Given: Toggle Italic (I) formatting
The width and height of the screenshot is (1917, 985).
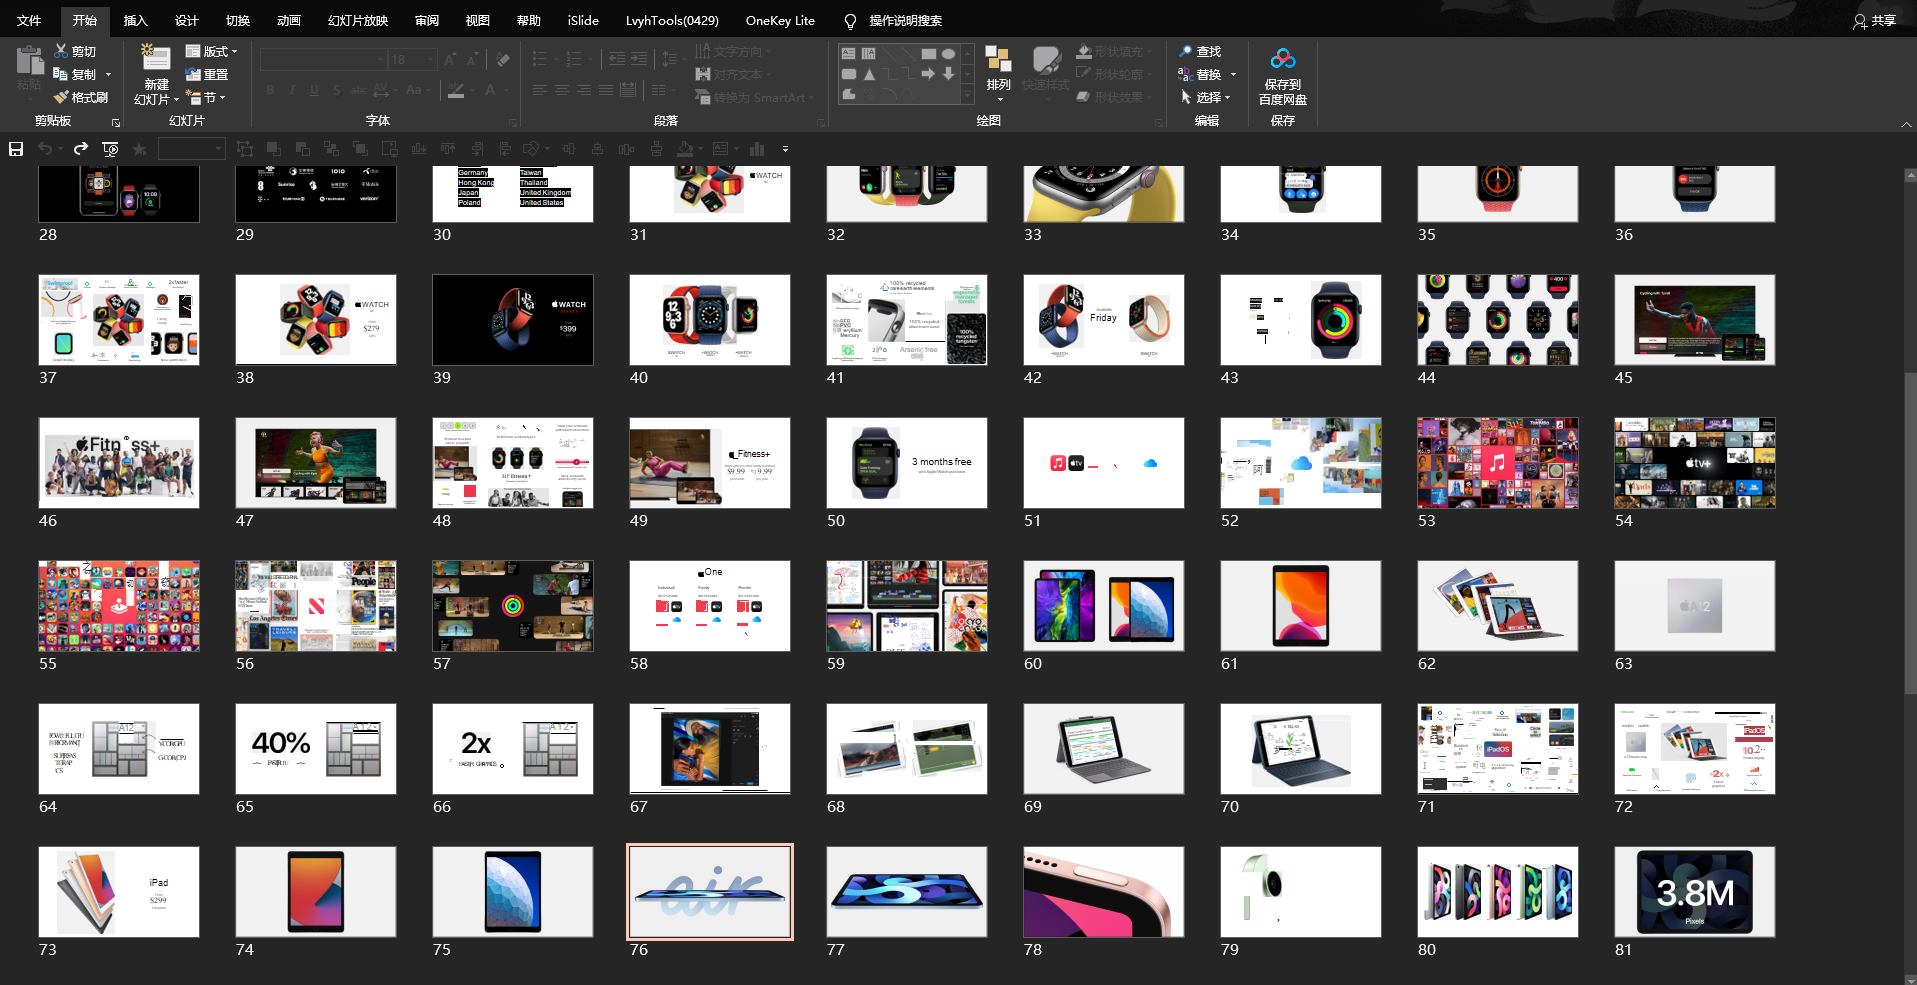Looking at the screenshot, I should [x=292, y=90].
